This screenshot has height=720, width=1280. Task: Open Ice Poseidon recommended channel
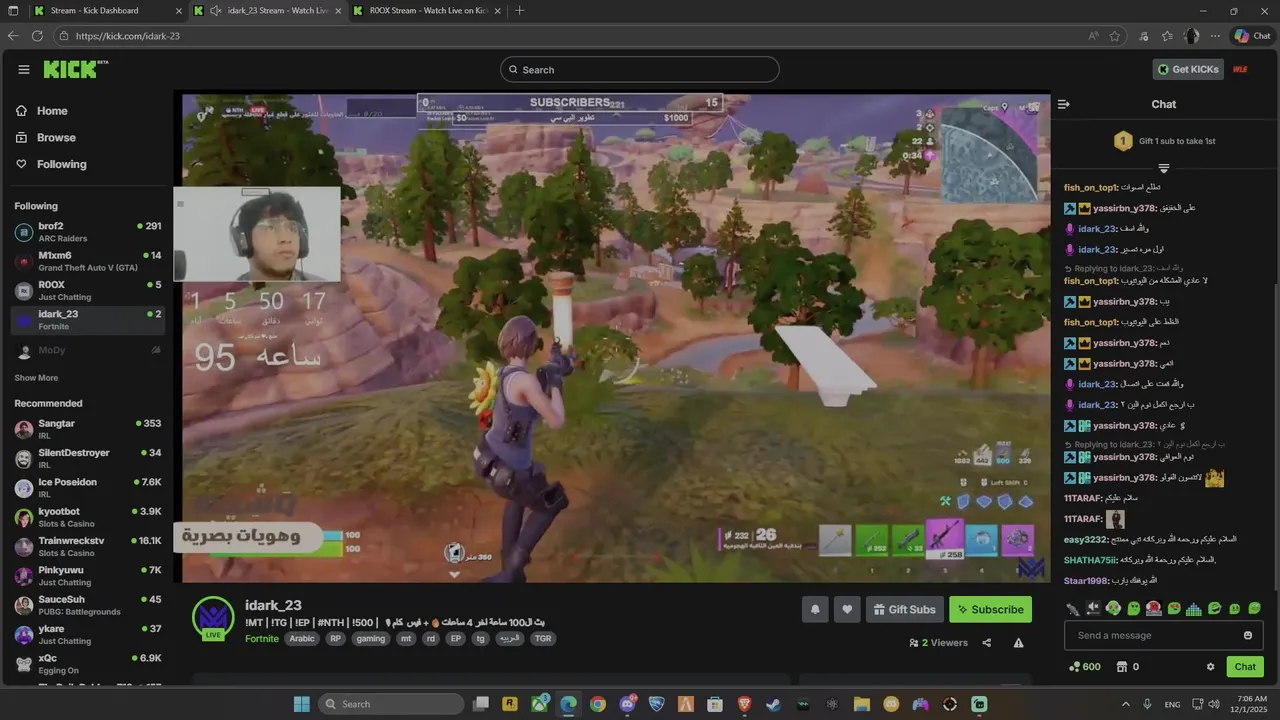click(x=88, y=487)
